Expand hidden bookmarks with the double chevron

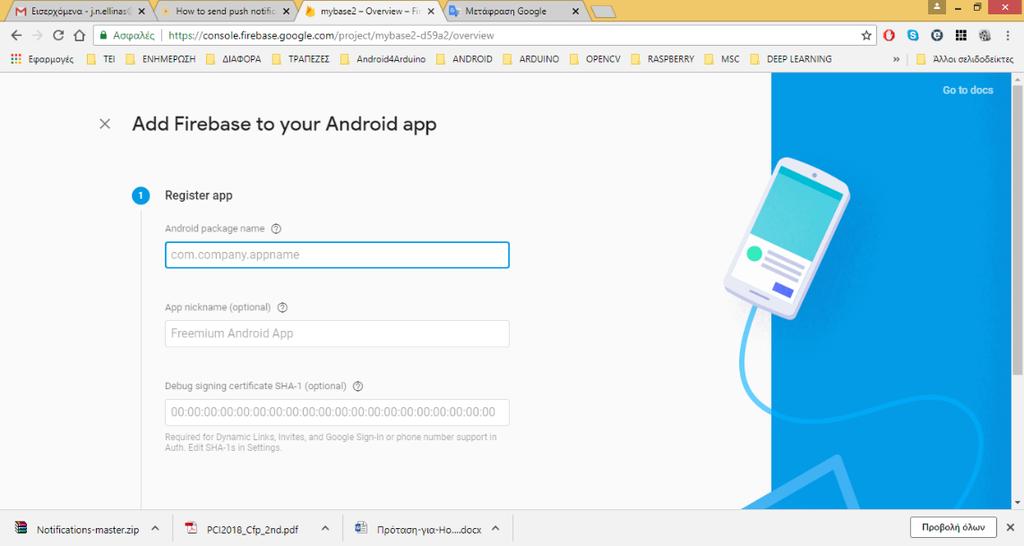pos(896,59)
